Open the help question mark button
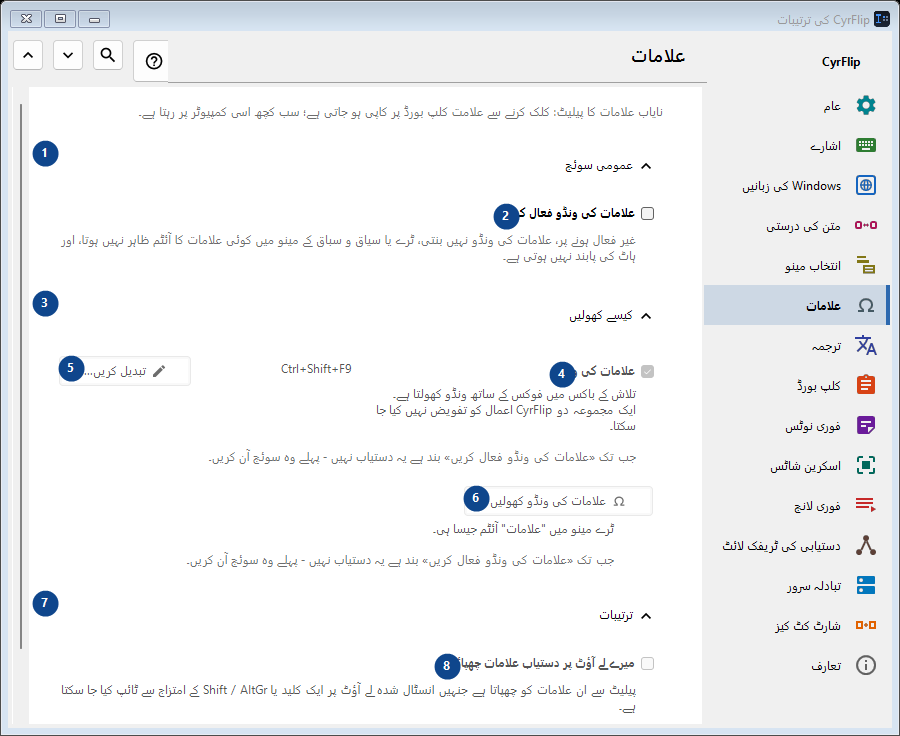This screenshot has height=736, width=900. tap(154, 61)
